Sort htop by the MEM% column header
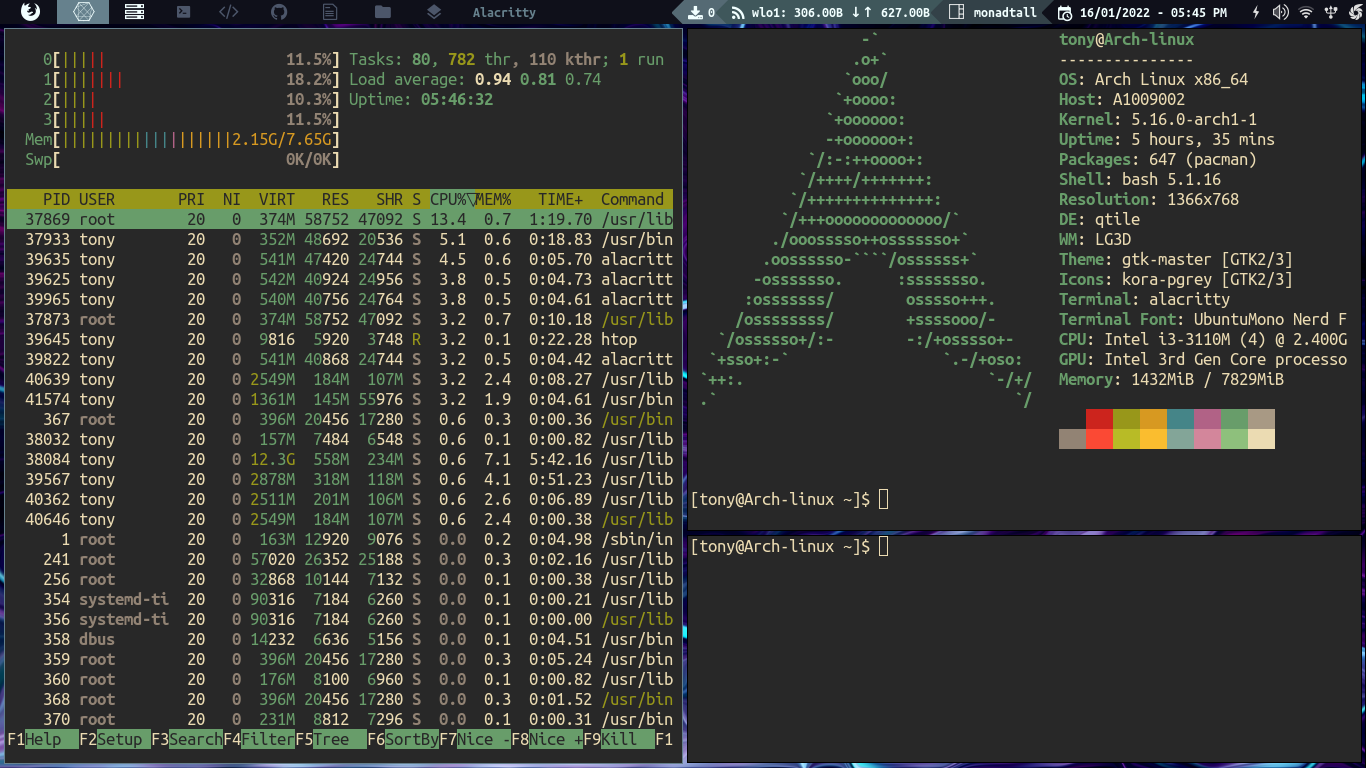 tap(493, 199)
